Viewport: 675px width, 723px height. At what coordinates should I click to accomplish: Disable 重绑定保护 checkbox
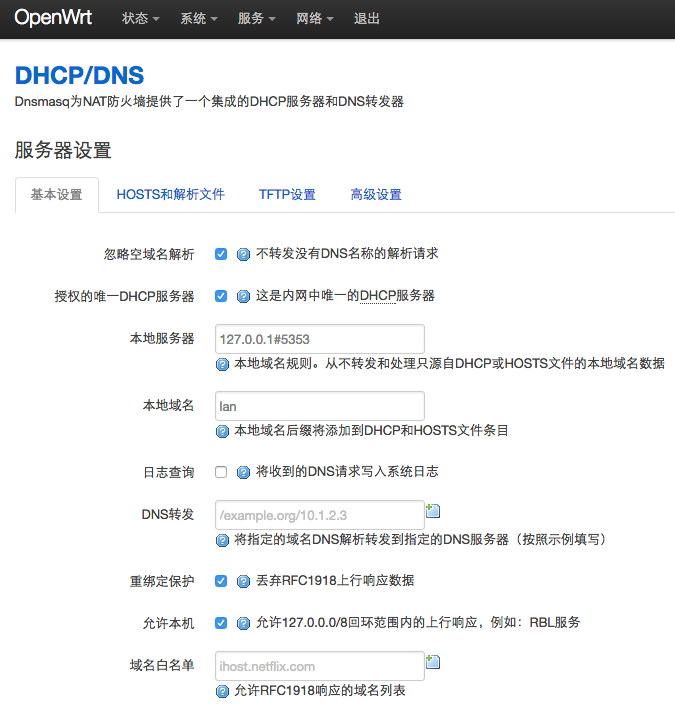(221, 581)
